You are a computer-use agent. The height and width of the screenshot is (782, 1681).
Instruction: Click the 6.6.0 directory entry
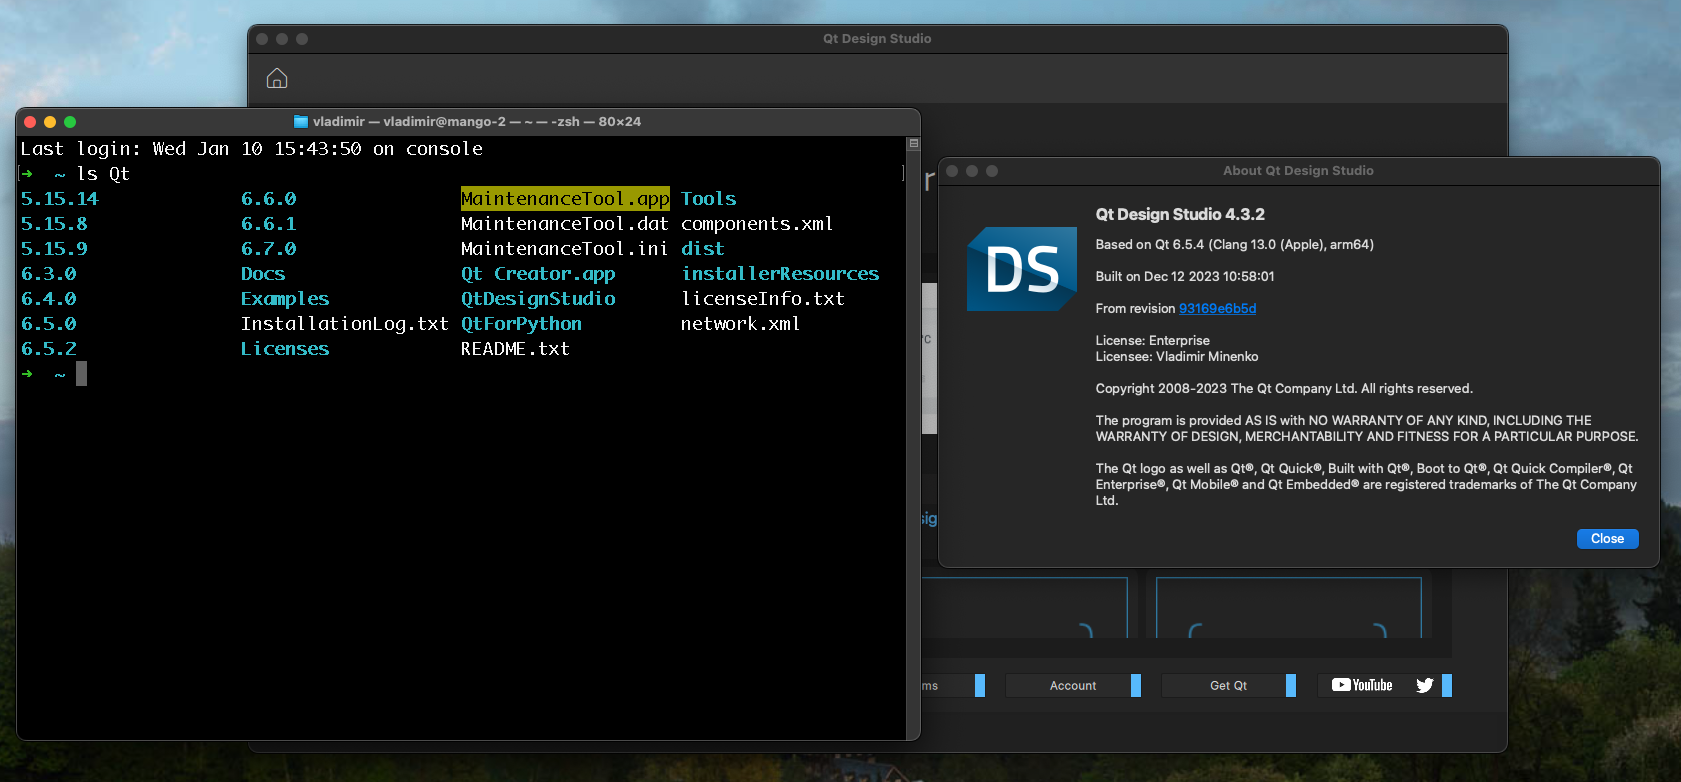(269, 199)
